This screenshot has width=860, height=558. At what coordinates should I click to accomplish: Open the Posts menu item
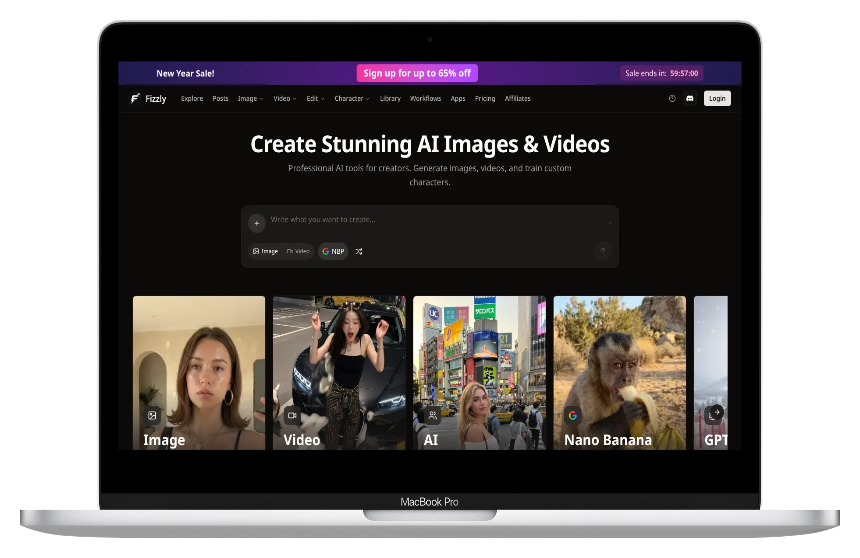(x=220, y=99)
